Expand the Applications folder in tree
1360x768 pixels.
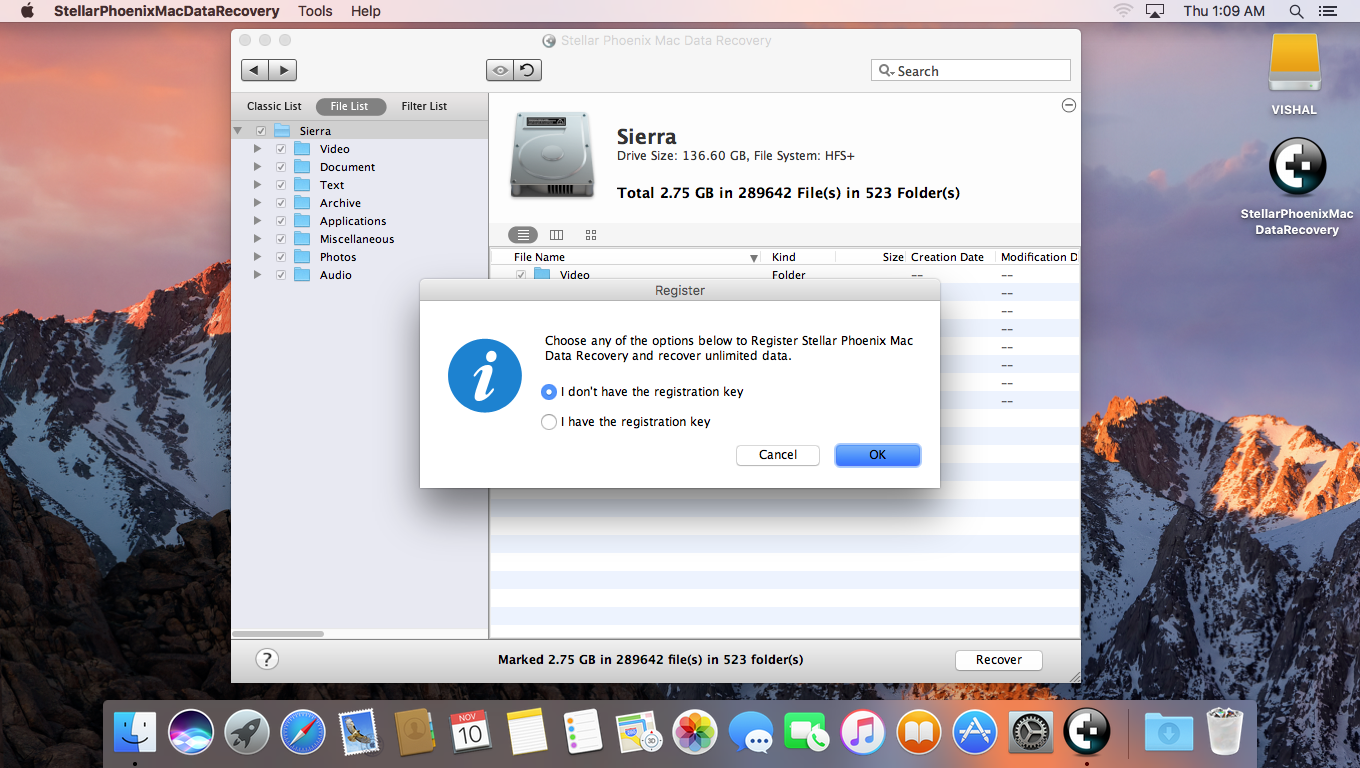pyautogui.click(x=257, y=221)
